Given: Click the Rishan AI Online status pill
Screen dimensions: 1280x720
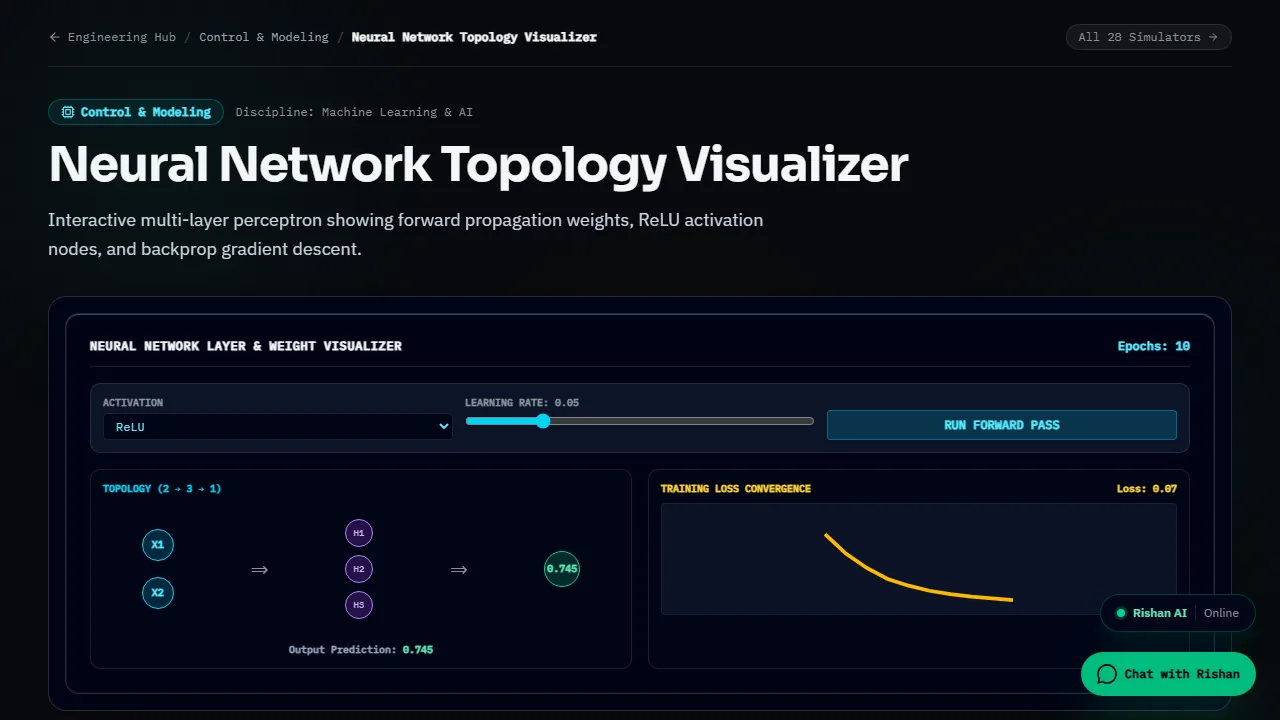Looking at the screenshot, I should point(1178,613).
